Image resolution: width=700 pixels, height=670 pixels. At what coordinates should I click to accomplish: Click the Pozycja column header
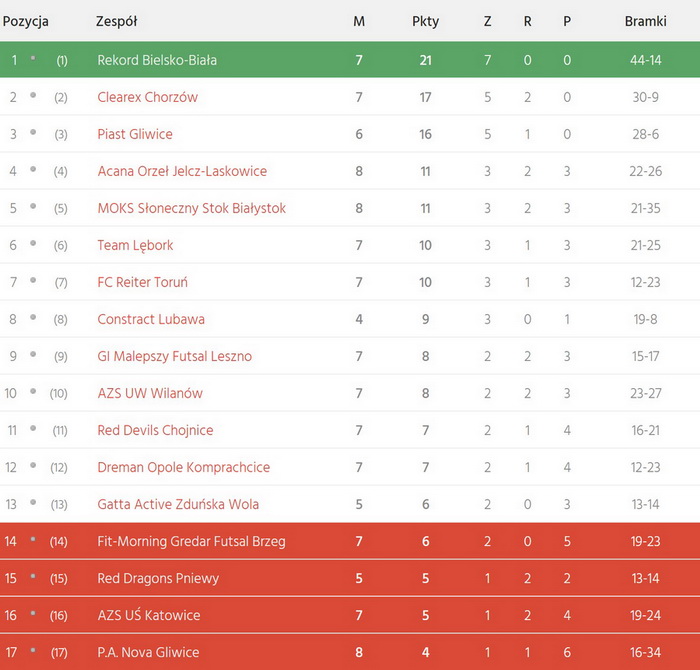pyautogui.click(x=26, y=21)
